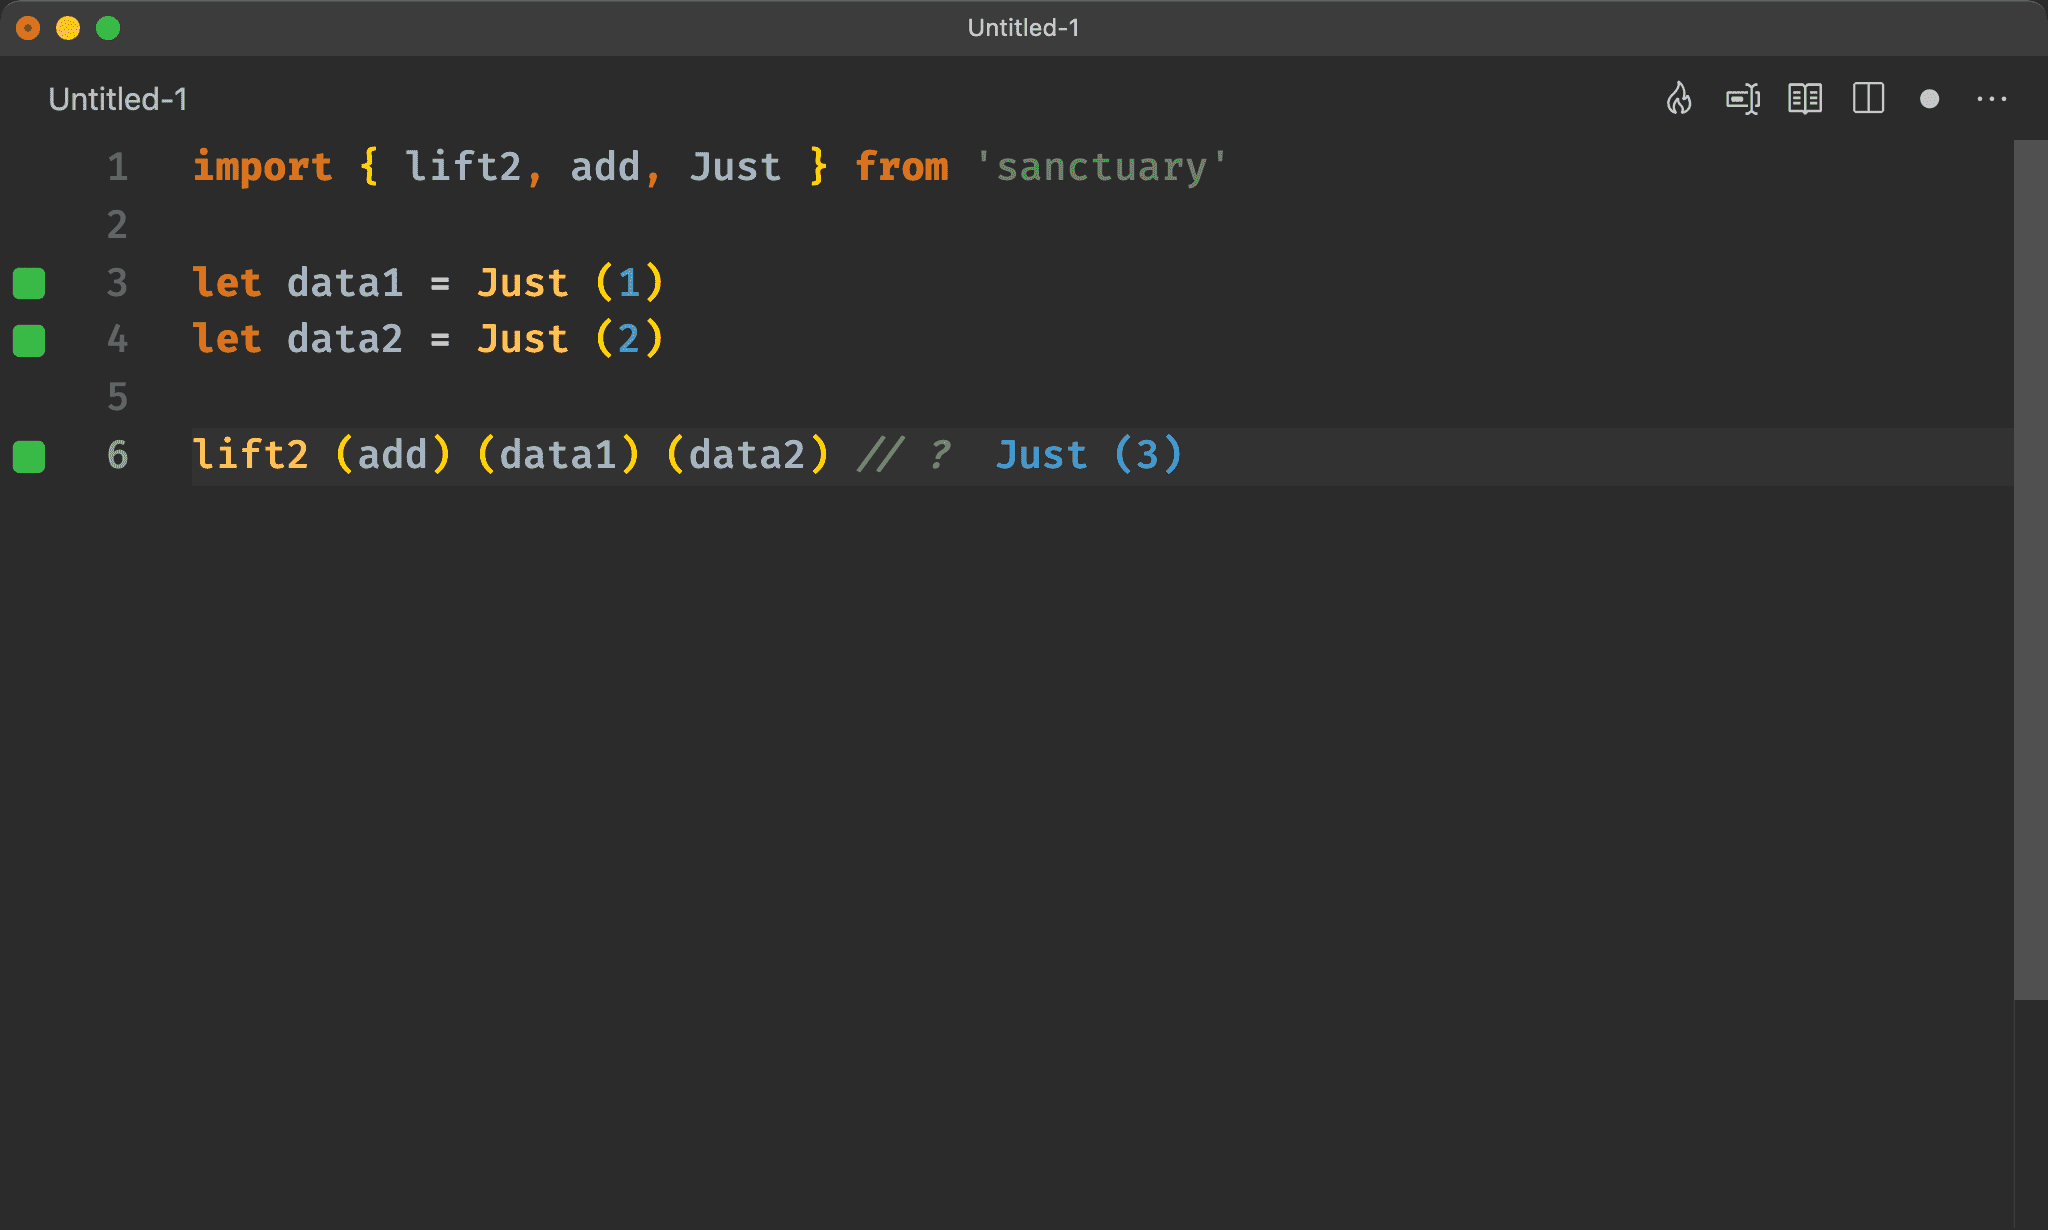Click the unpublished changes dot icon
This screenshot has width=2048, height=1230.
point(1930,98)
